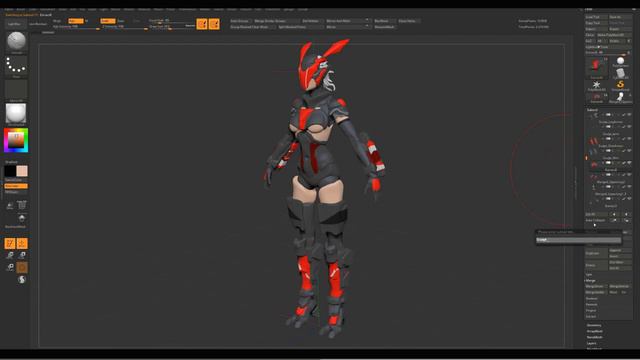
Task: Expand the Project subsection
Action: 591,311
